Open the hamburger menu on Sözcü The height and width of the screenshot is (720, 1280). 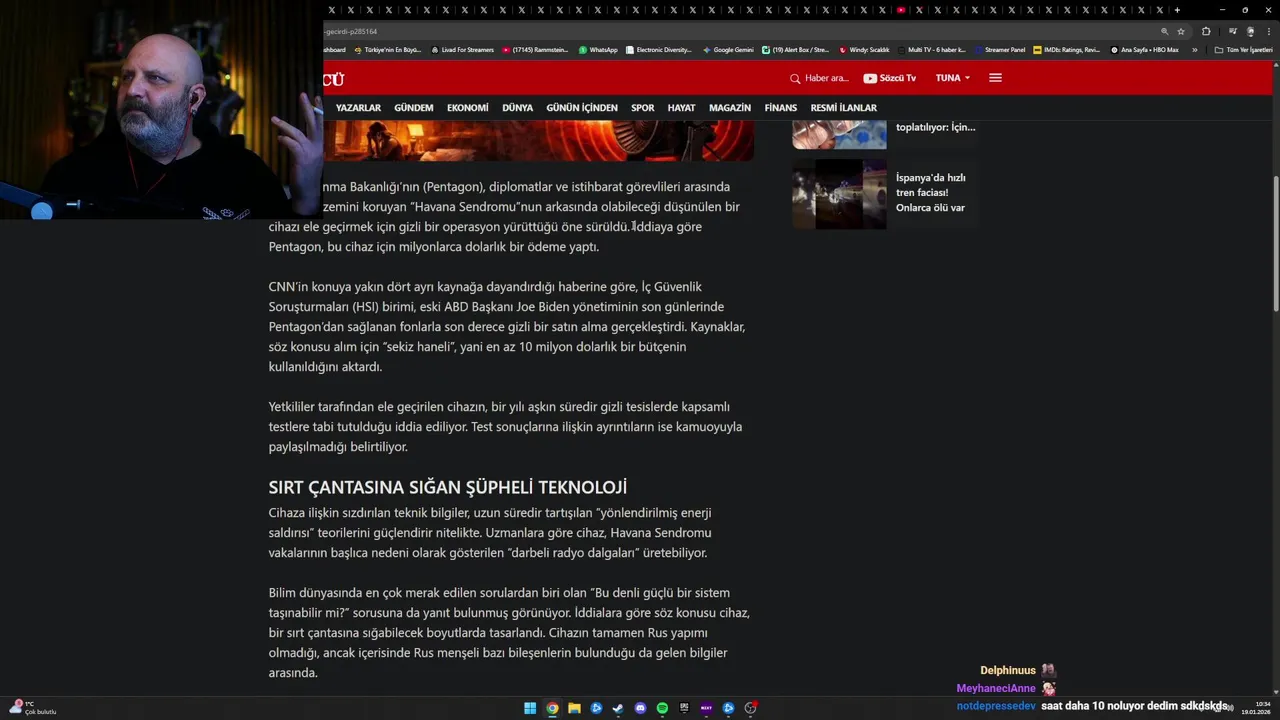pos(995,78)
